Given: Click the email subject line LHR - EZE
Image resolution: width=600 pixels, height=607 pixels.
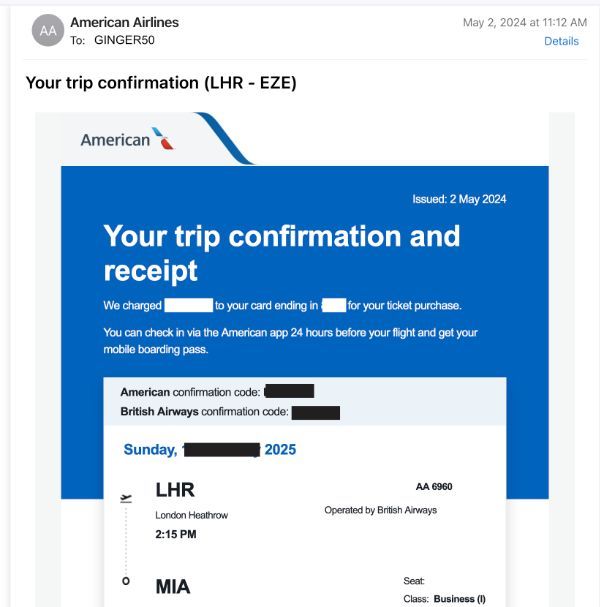Looking at the screenshot, I should [161, 83].
